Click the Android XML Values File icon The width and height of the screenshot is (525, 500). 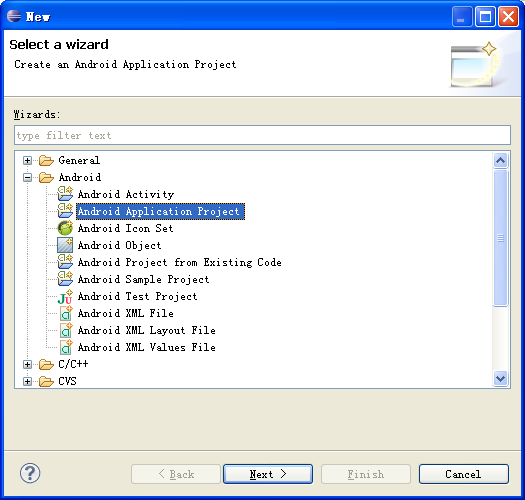(x=66, y=347)
